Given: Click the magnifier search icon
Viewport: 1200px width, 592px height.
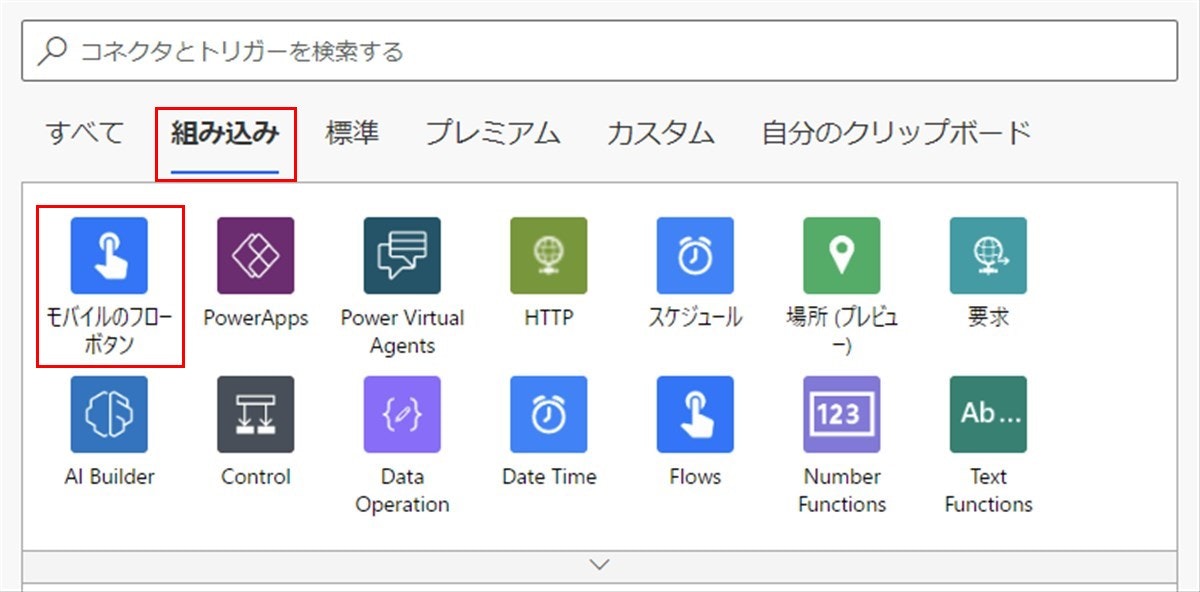Looking at the screenshot, I should [x=52, y=50].
